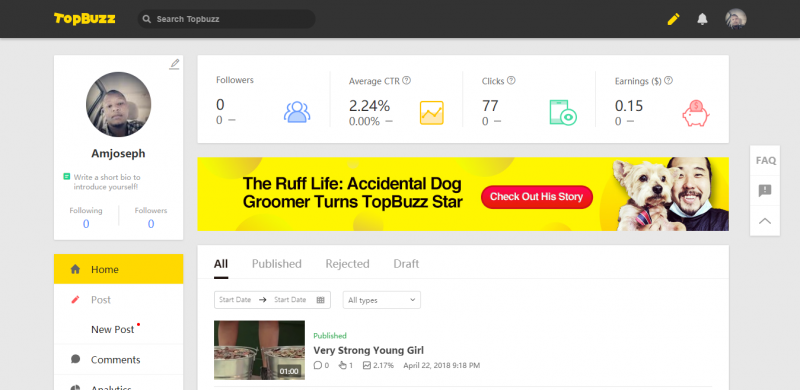800x390 pixels.
Task: Click the green Published status label
Action: coord(330,335)
